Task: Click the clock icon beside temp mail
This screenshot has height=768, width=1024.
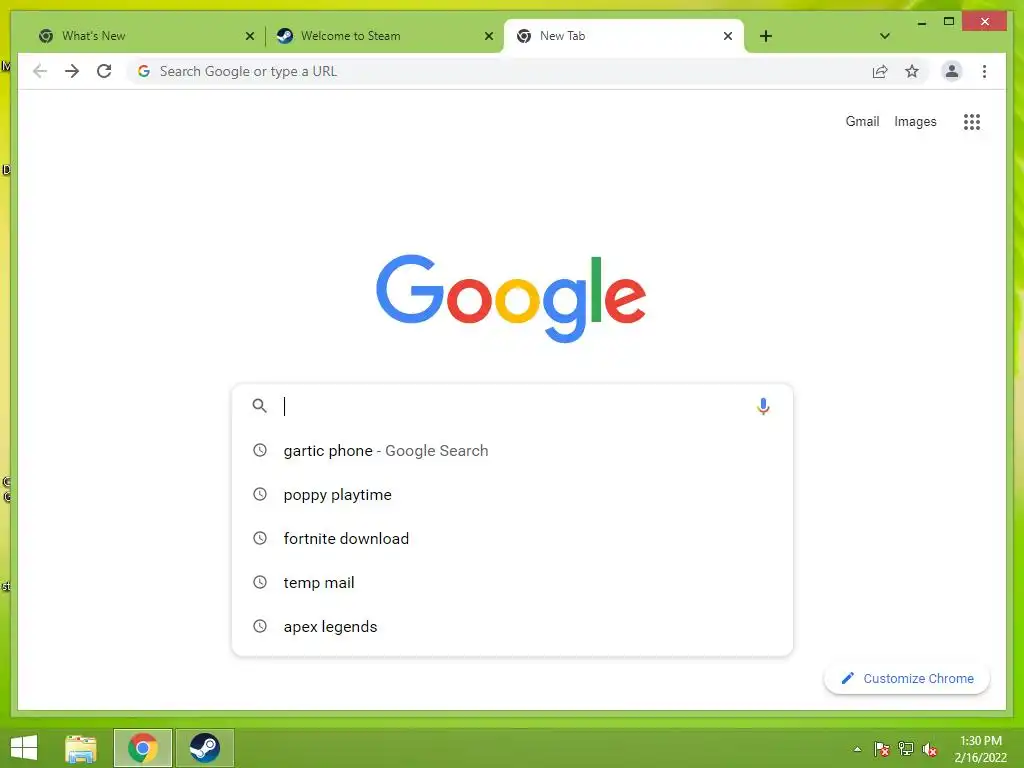Action: 260,582
